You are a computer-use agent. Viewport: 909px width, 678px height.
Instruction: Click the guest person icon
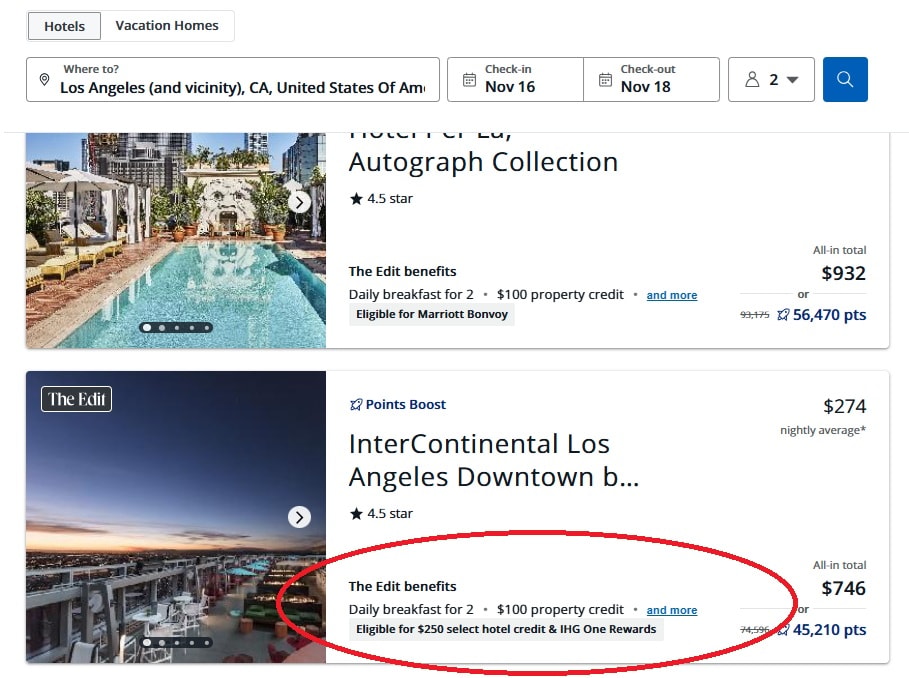752,79
